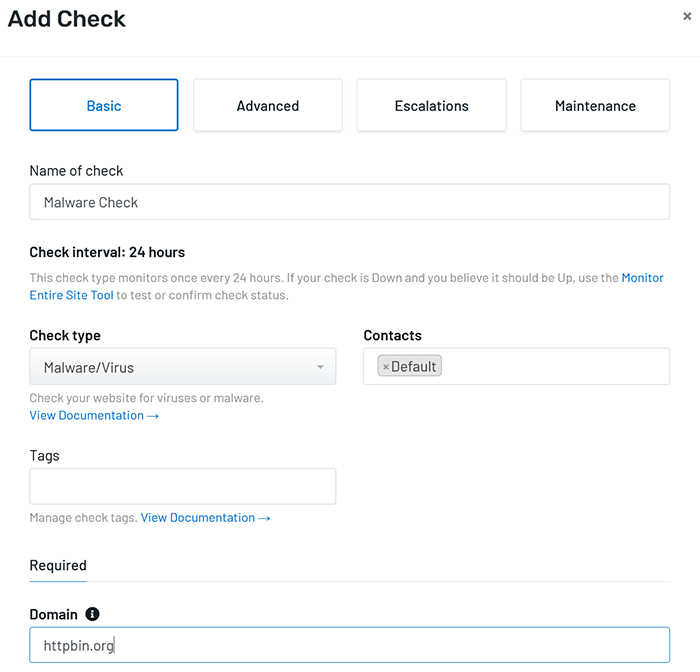Click the Default contact chip label
Image resolution: width=700 pixels, height=672 pixels.
click(414, 367)
